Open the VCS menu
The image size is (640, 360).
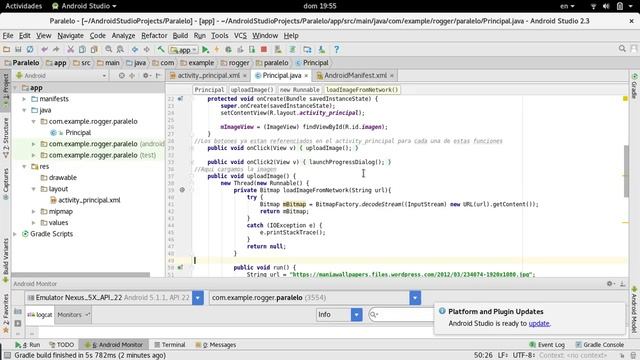point(240,36)
